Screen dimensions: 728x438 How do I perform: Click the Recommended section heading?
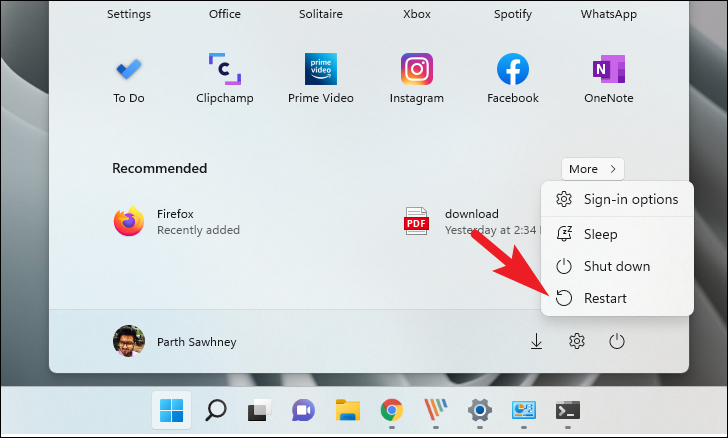click(x=160, y=168)
